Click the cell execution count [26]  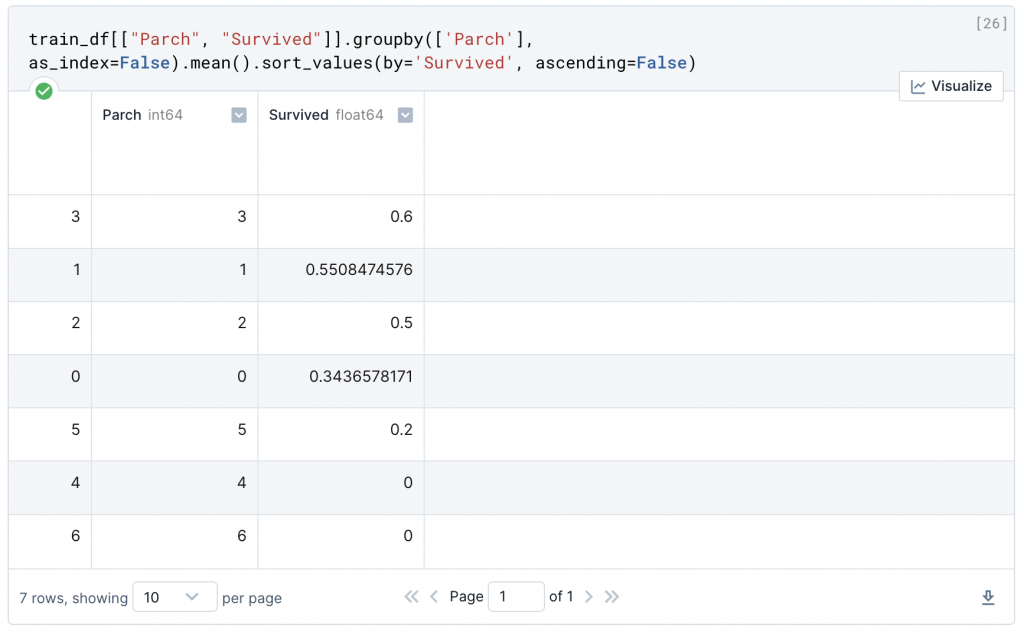[x=991, y=24]
